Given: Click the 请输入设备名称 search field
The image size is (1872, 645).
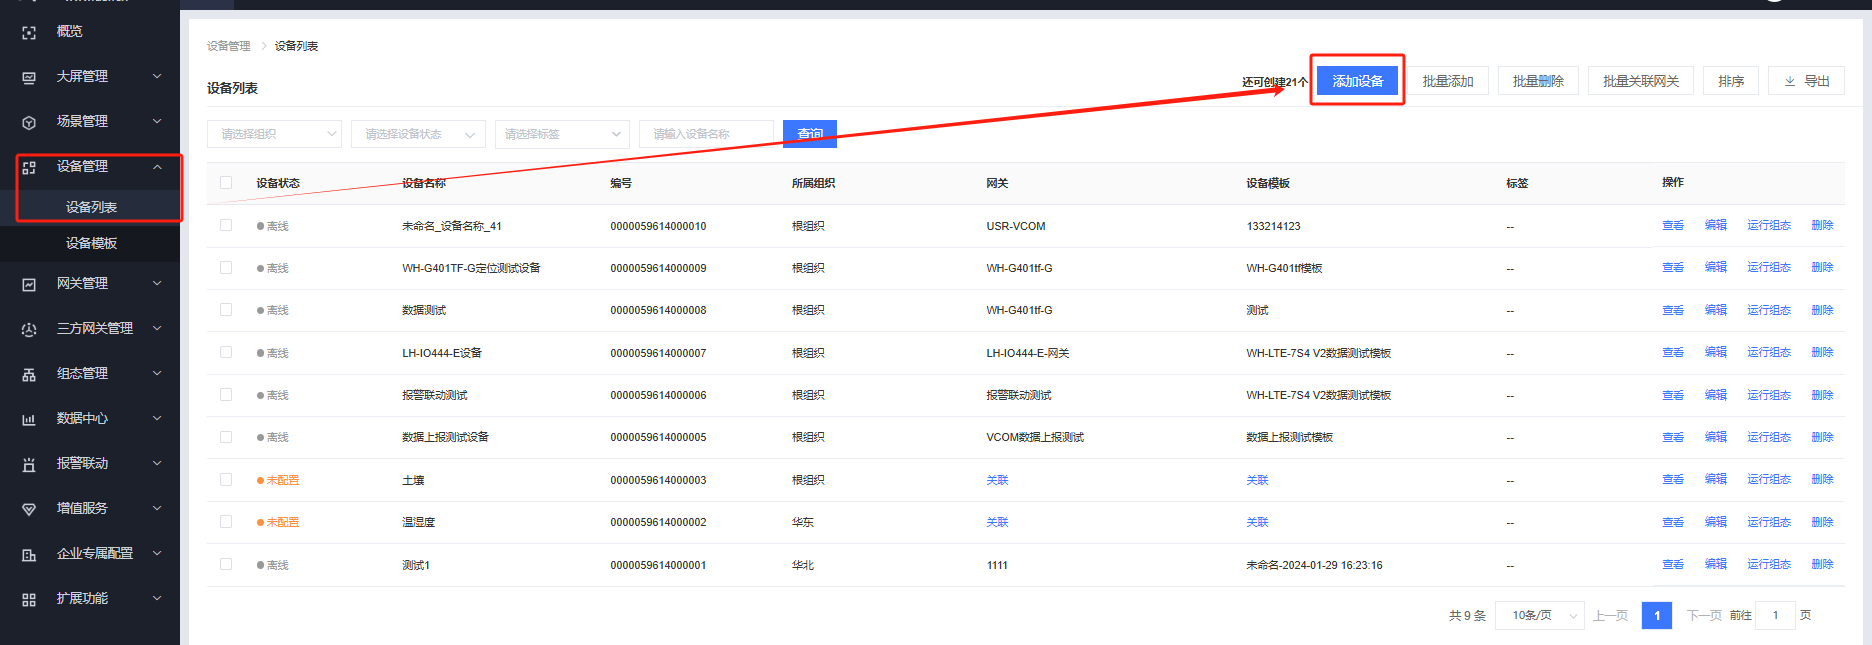Looking at the screenshot, I should click(x=706, y=134).
